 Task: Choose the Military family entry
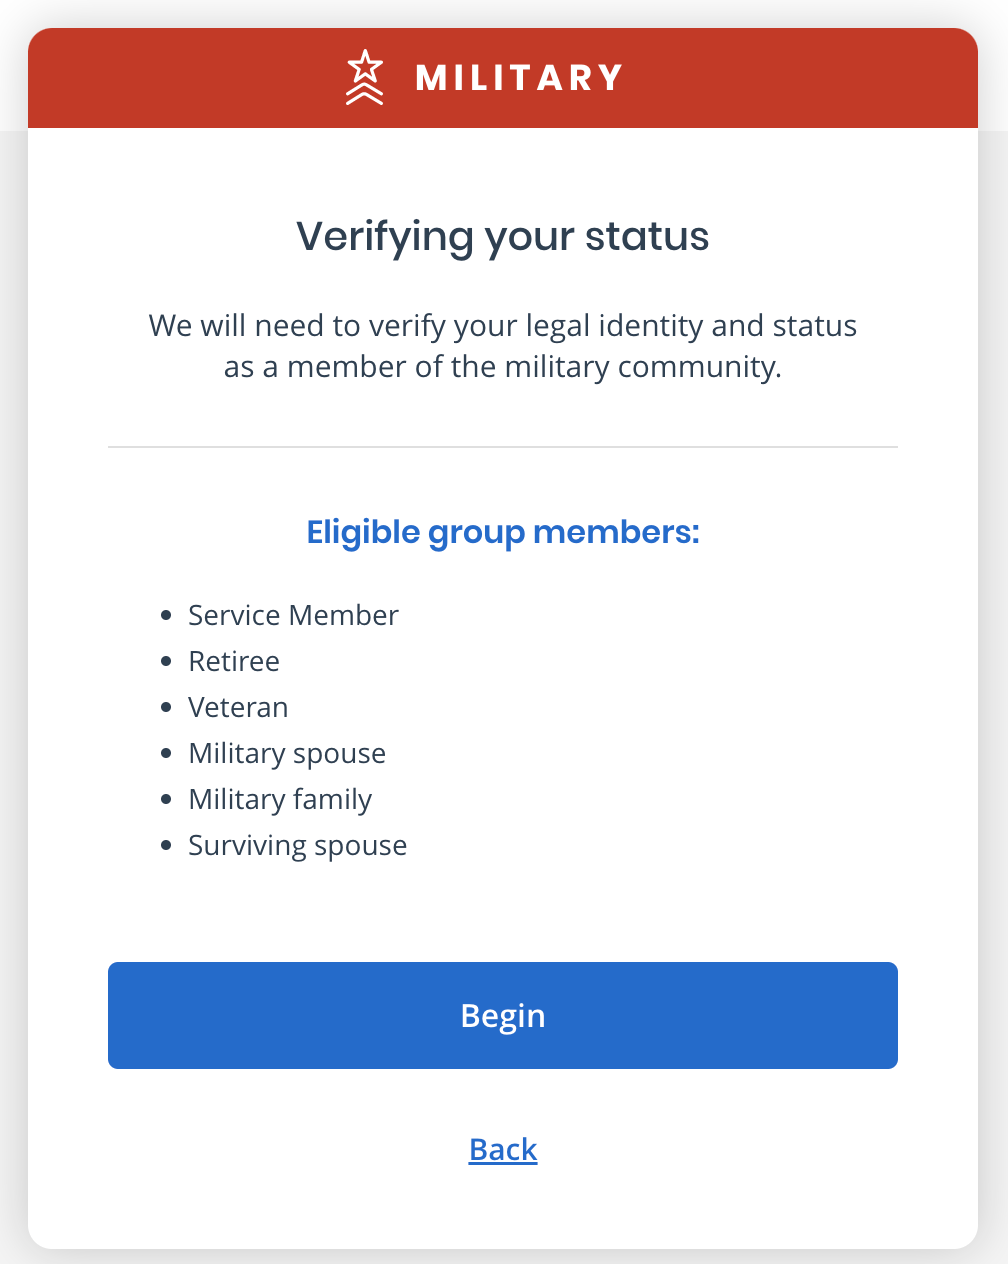point(280,800)
